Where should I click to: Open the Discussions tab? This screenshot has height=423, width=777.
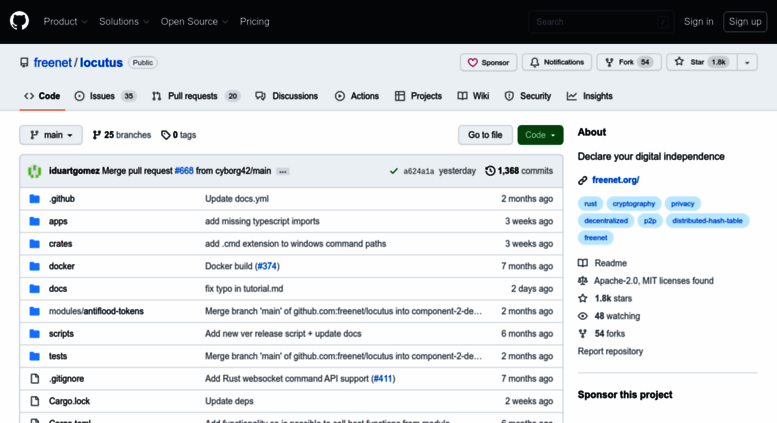(x=287, y=96)
